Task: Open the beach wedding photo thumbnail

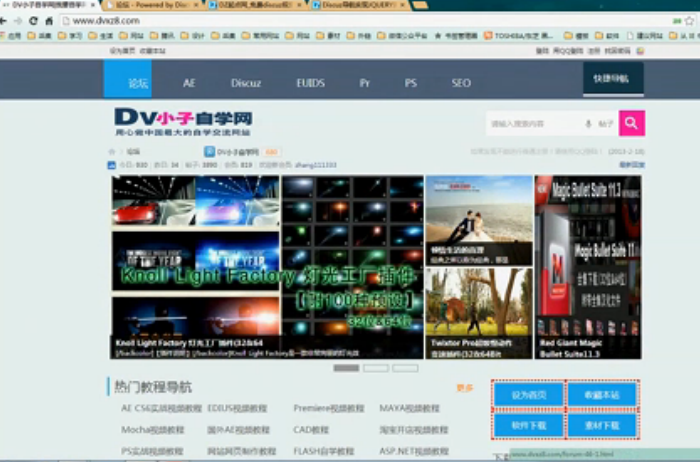Action: point(479,221)
